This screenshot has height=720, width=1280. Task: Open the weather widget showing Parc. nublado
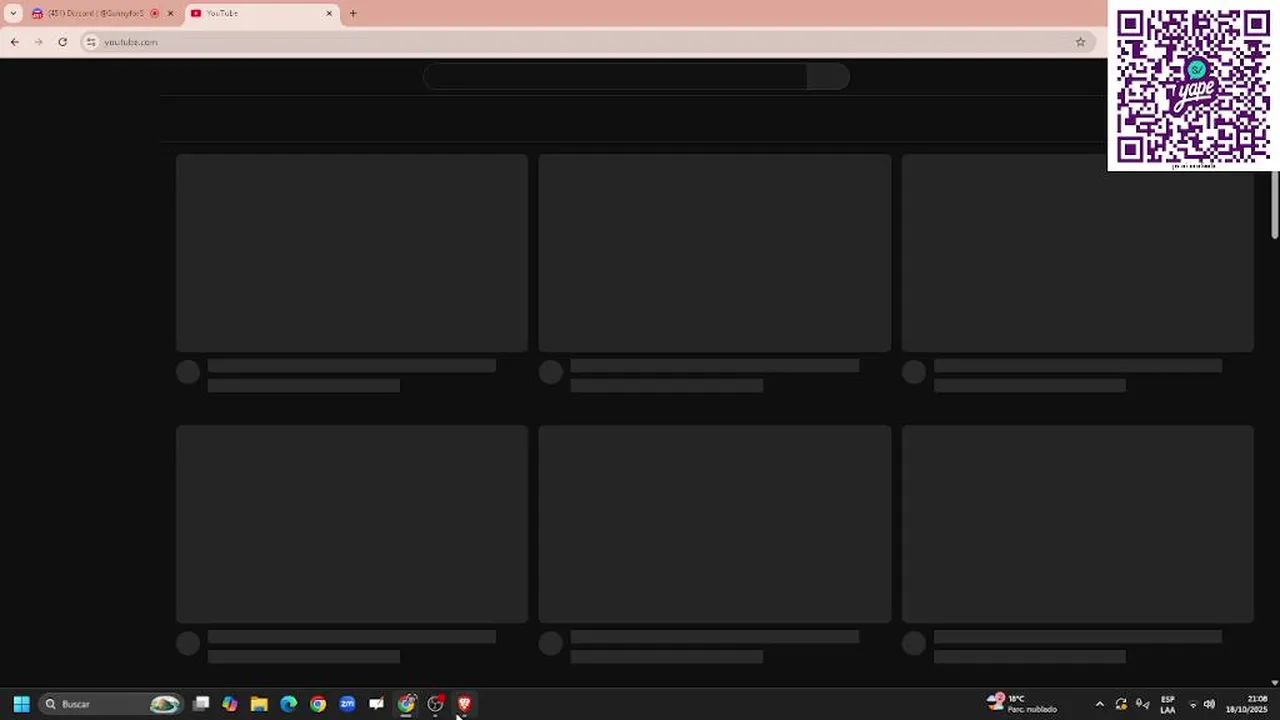[1022, 704]
